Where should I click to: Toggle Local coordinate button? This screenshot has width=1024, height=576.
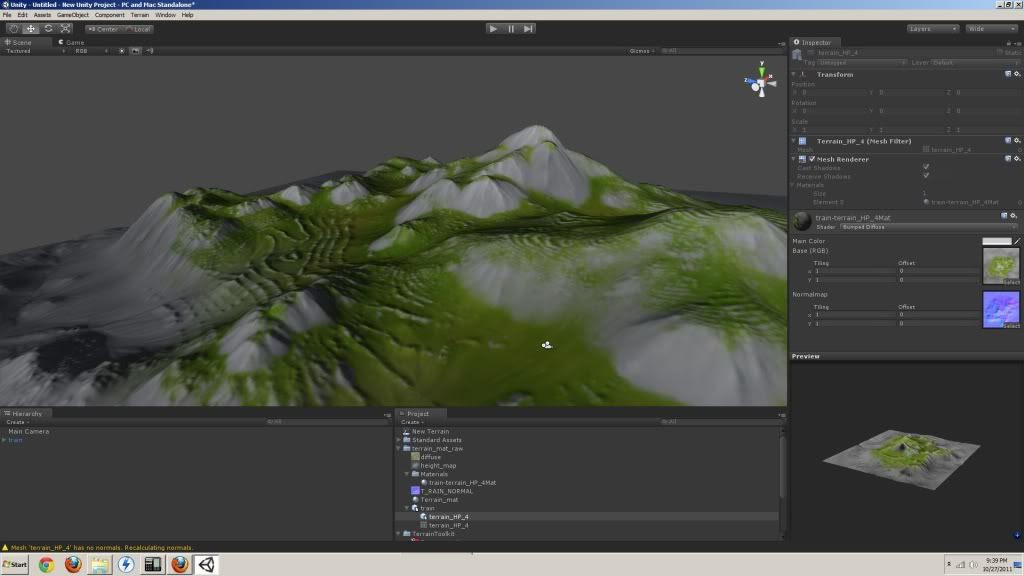pos(138,29)
